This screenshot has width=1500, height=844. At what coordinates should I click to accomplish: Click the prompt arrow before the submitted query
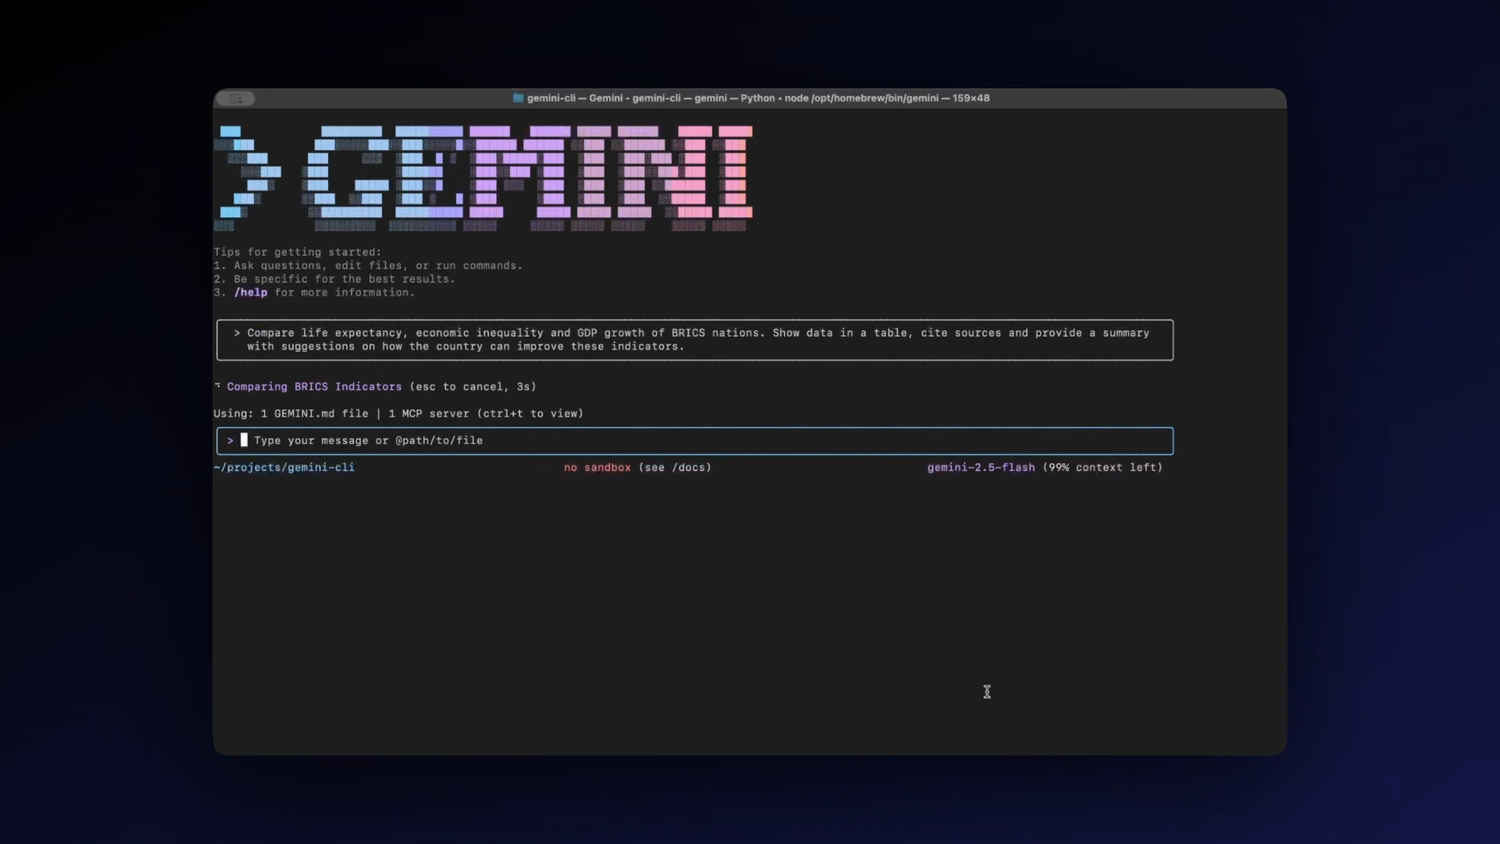coord(237,333)
